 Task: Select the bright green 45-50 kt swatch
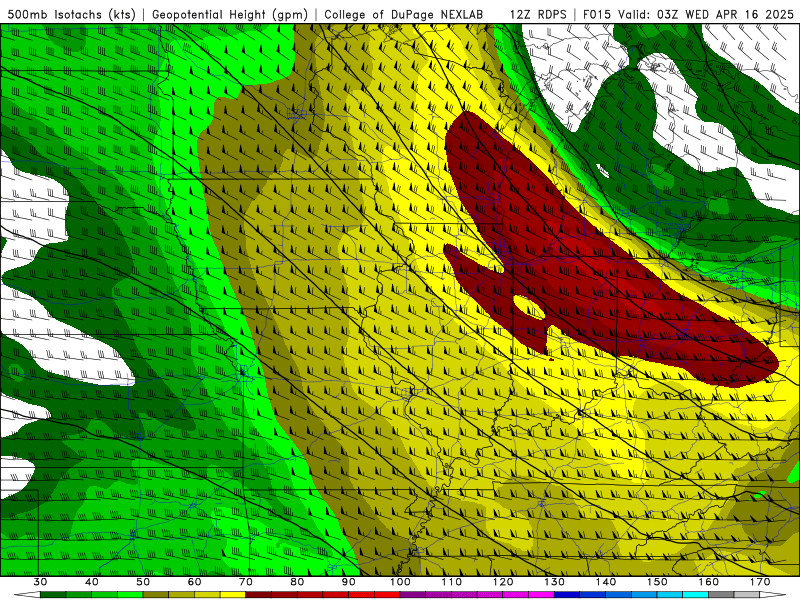click(x=130, y=595)
